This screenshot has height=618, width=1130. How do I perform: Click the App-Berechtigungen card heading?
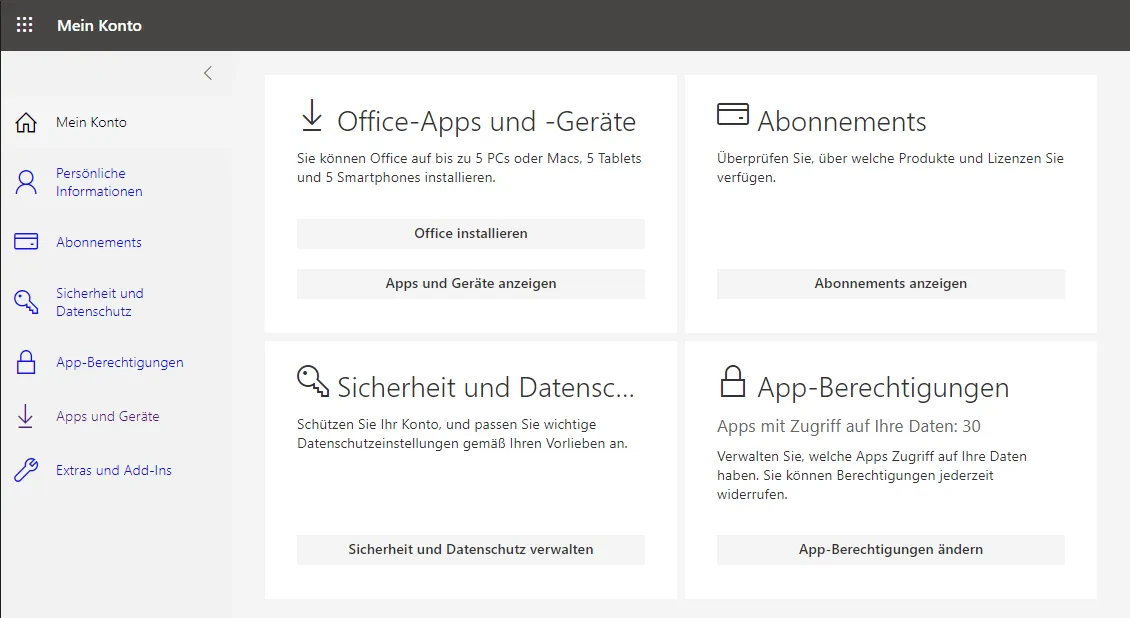(x=883, y=388)
